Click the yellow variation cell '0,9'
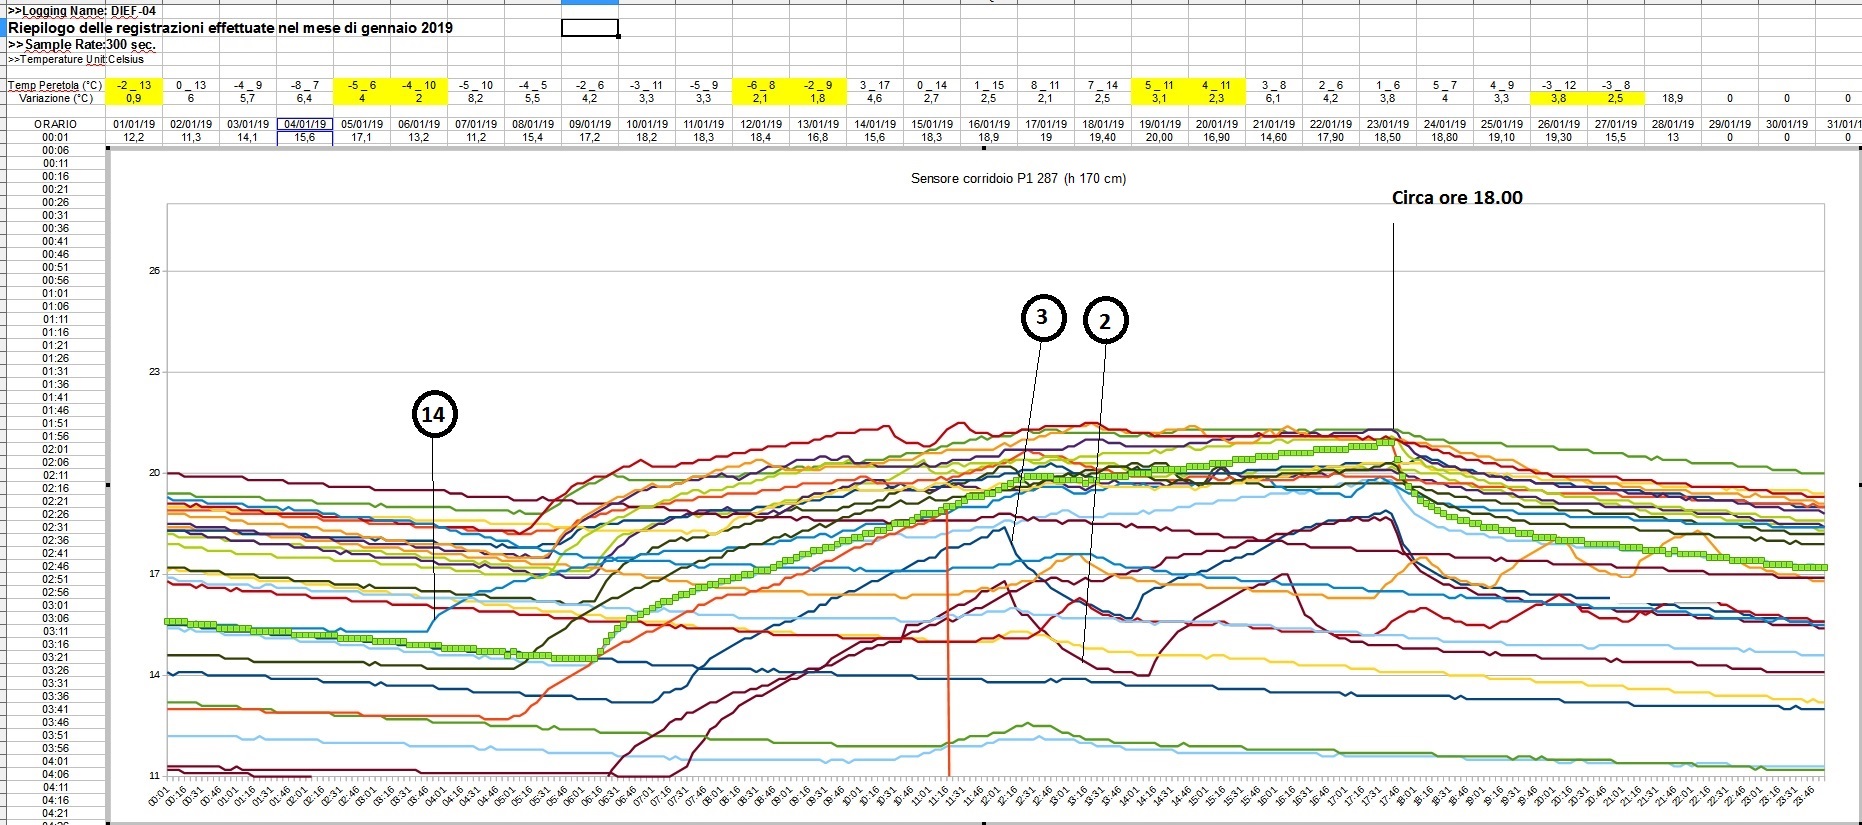This screenshot has height=825, width=1862. pyautogui.click(x=134, y=98)
